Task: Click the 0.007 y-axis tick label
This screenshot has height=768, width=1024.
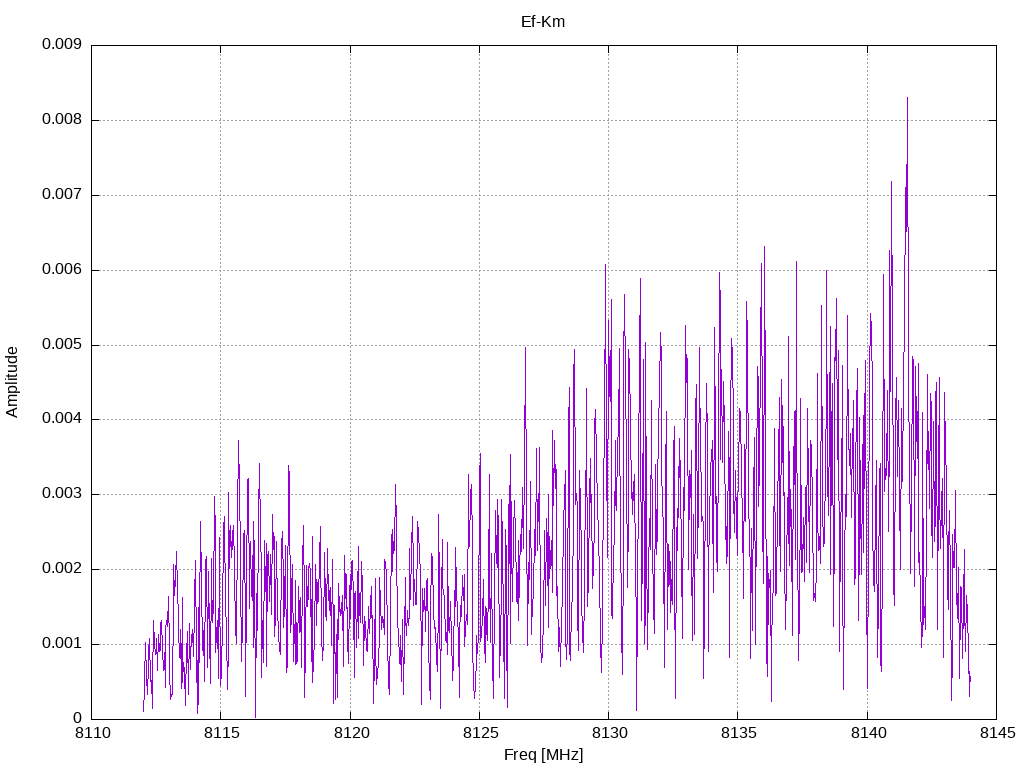Action: tap(62, 195)
